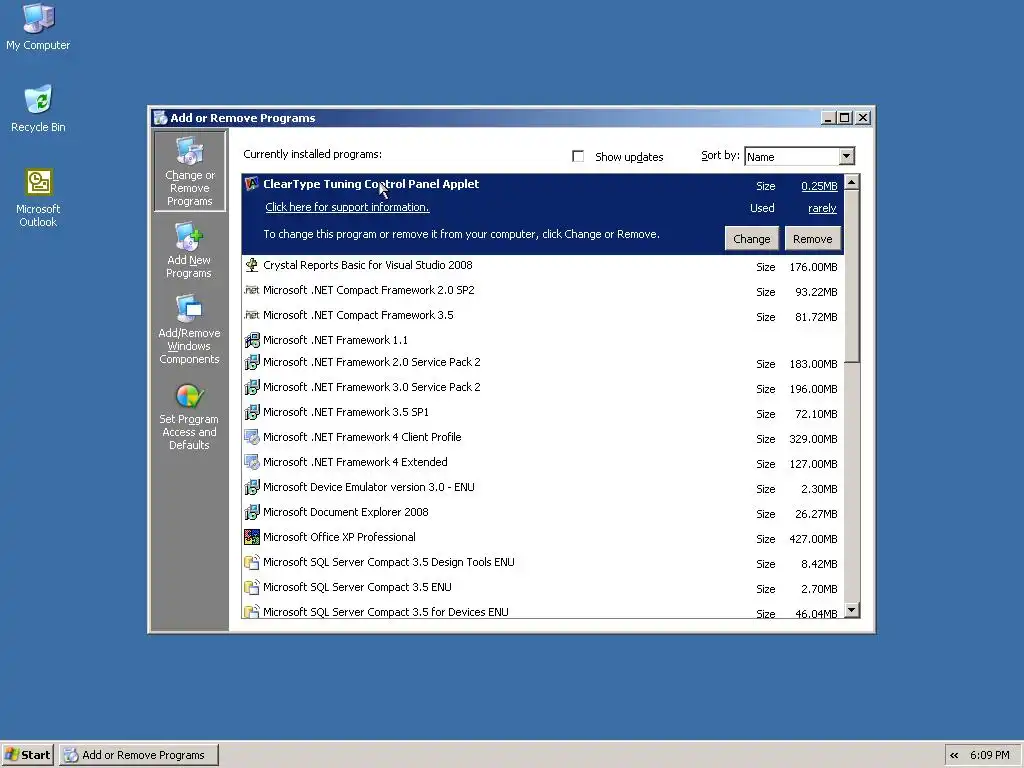Click the SQL Server Compact 3.5 ENU icon
1024x768 pixels.
[251, 587]
